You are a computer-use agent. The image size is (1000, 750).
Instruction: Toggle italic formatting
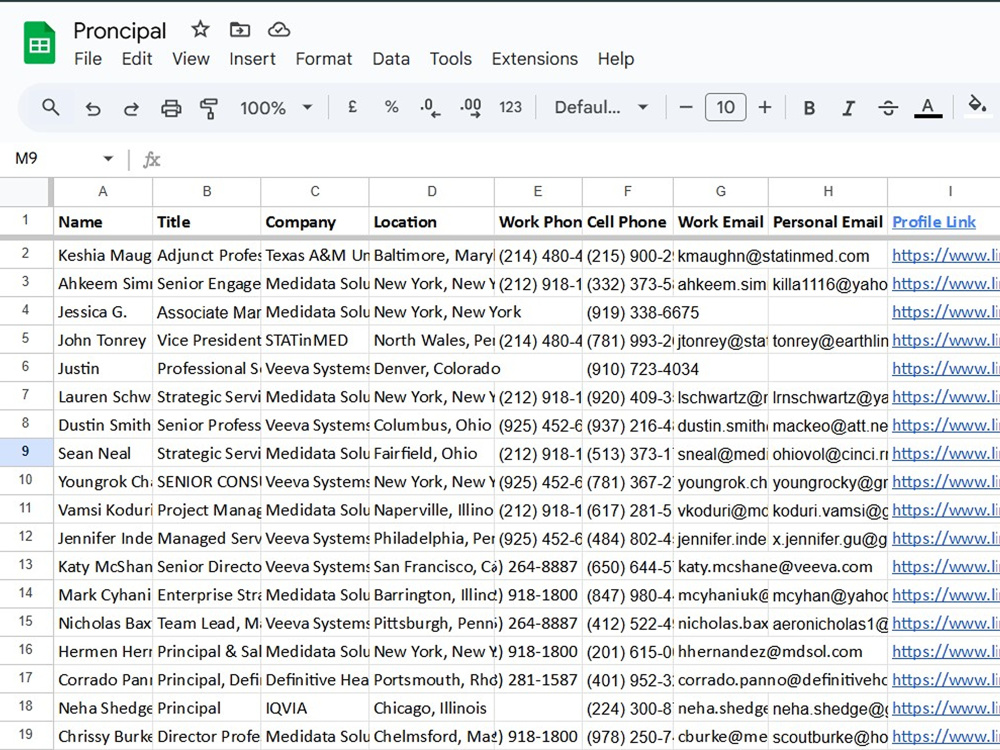click(848, 108)
